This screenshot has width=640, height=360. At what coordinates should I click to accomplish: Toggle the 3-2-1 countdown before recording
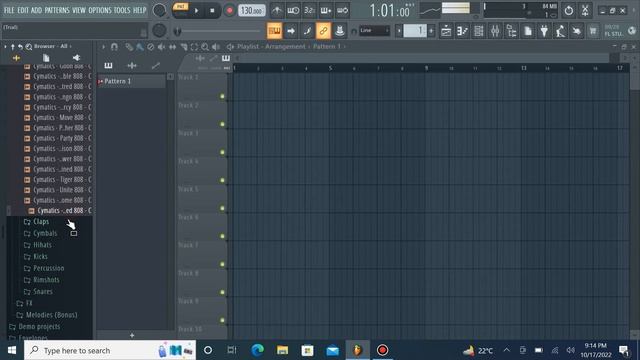tap(309, 11)
